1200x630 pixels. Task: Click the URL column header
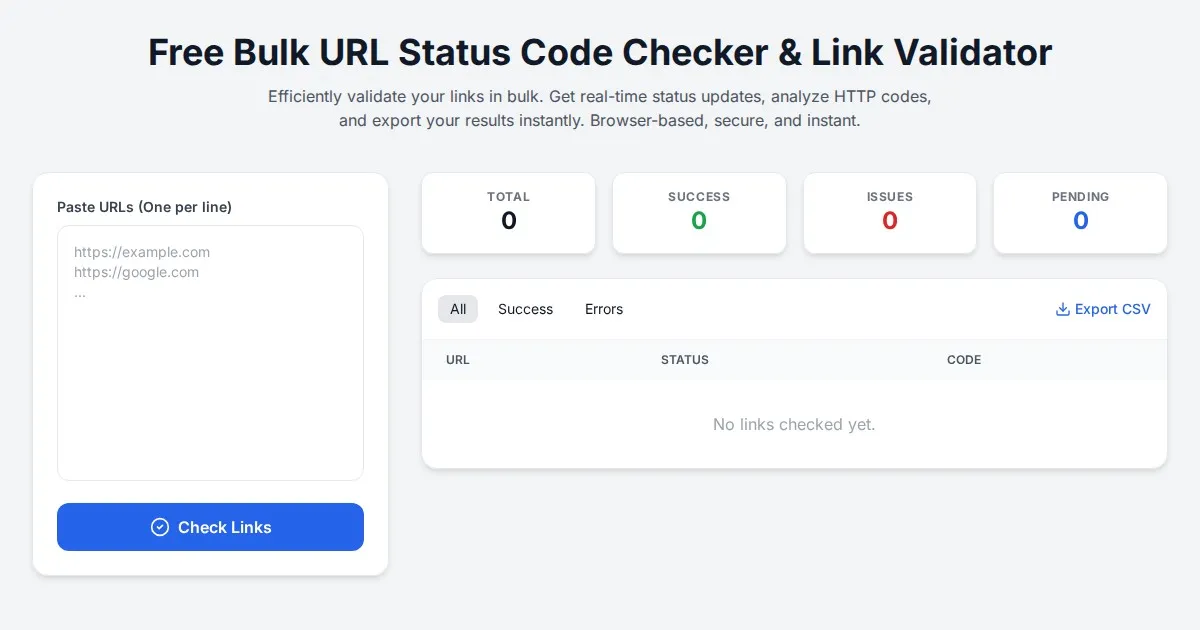458,360
